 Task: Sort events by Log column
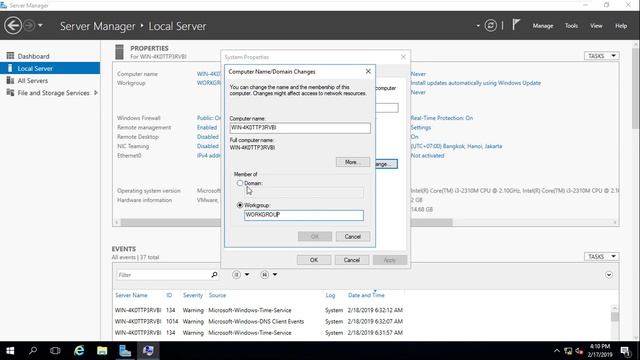click(330, 295)
